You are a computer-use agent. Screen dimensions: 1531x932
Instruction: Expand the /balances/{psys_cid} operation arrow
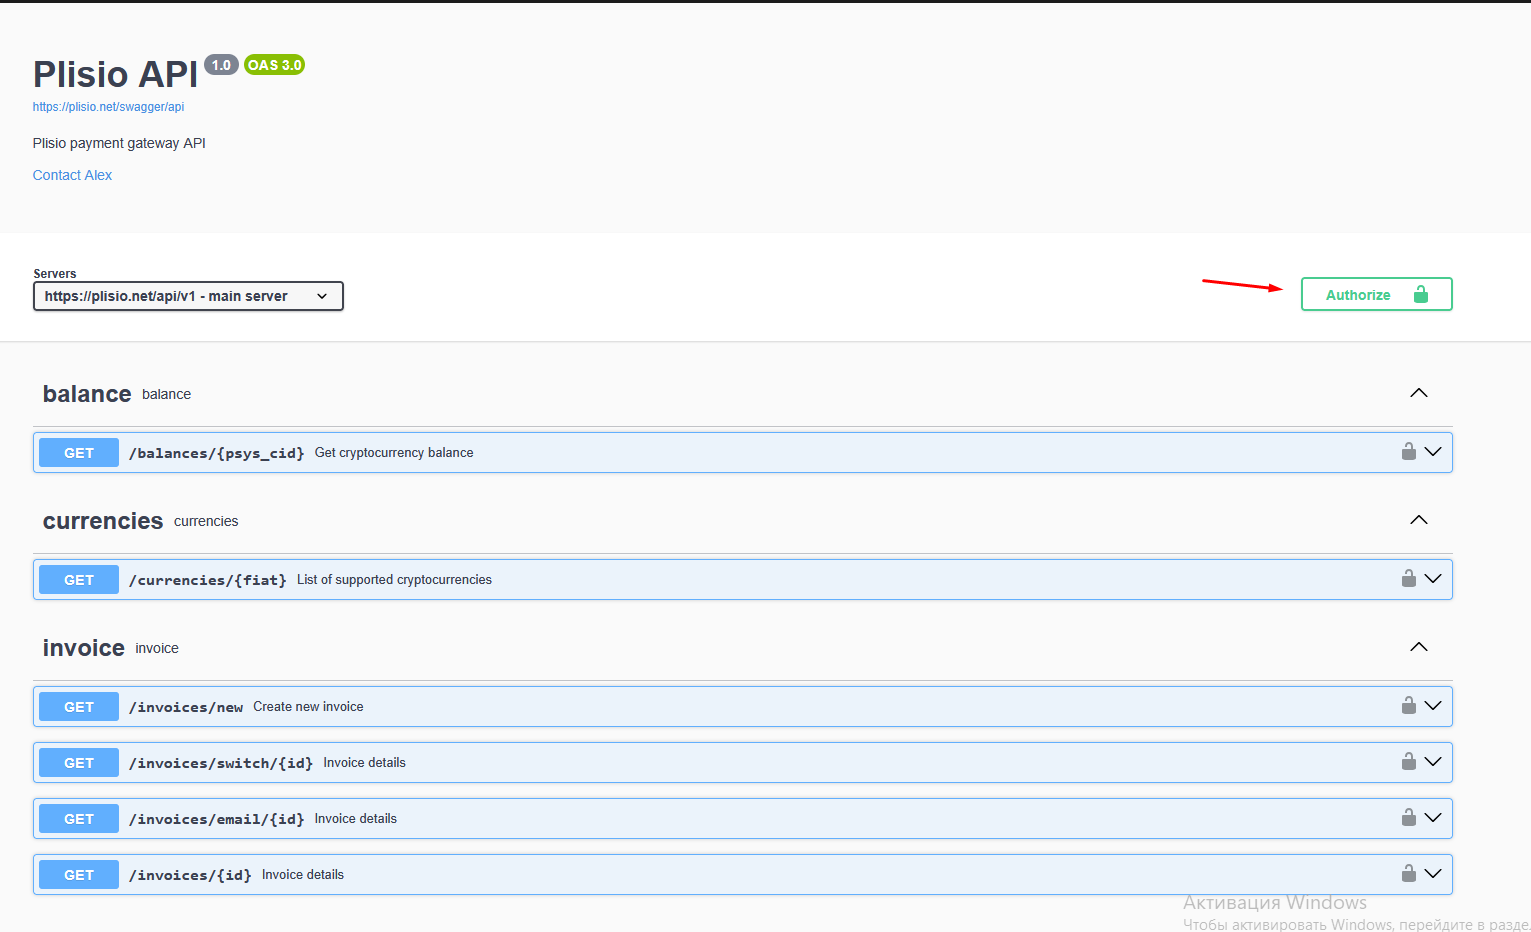(1433, 452)
